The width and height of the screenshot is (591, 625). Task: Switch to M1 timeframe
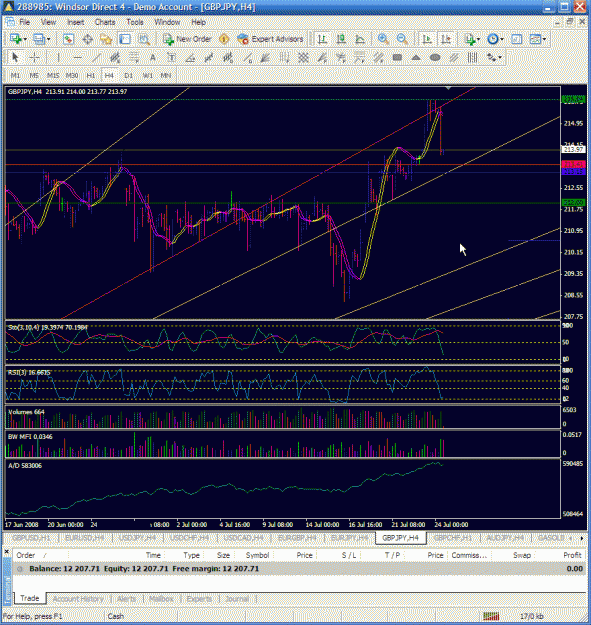15,75
